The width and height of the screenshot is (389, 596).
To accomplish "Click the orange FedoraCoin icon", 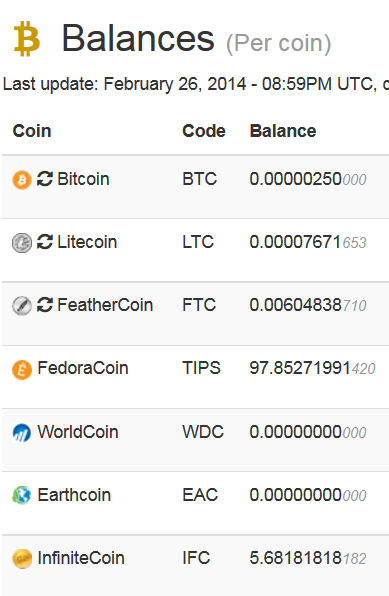I will coord(22,369).
